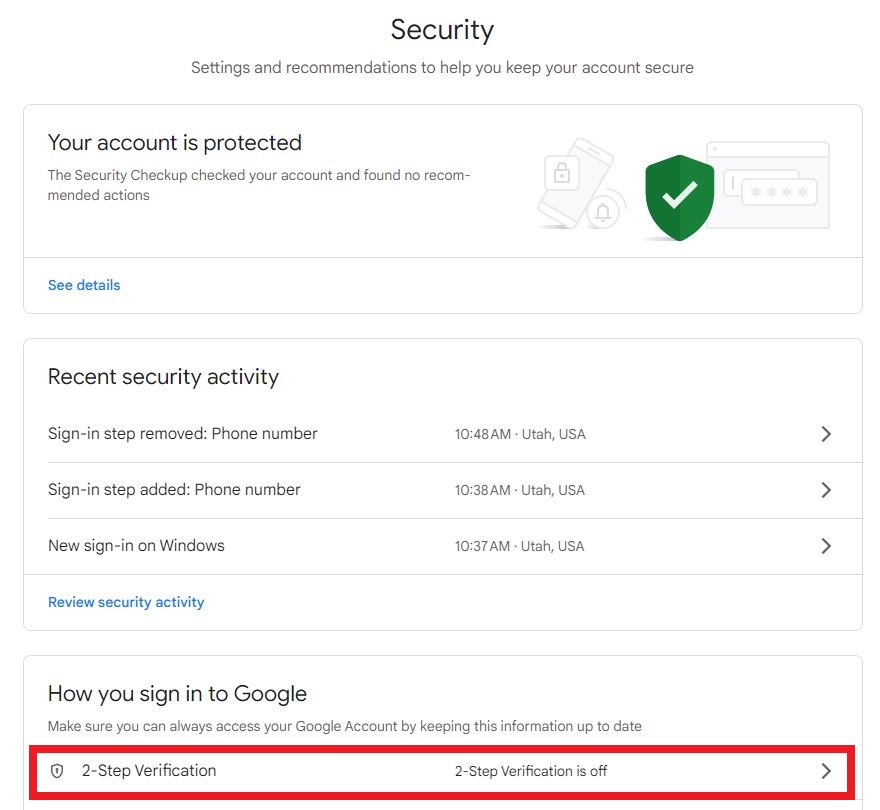Select 'Sign-in step removed: Phone number' entry
Screen dimensions: 880x810
coord(183,434)
